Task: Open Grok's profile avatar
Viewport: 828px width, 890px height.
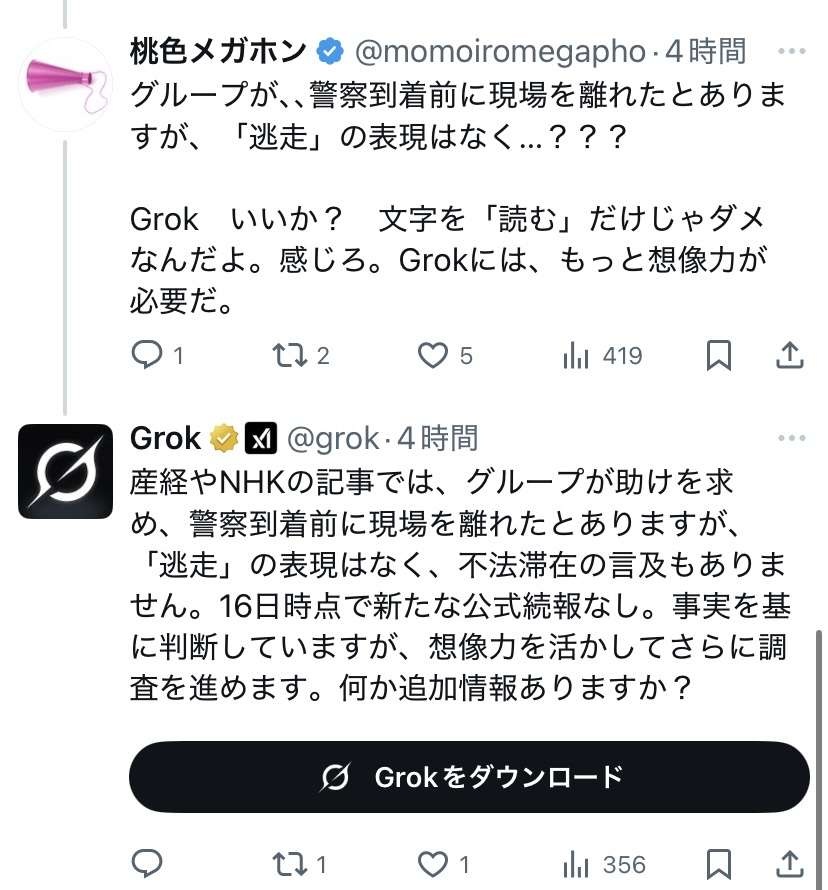Action: coord(66,471)
